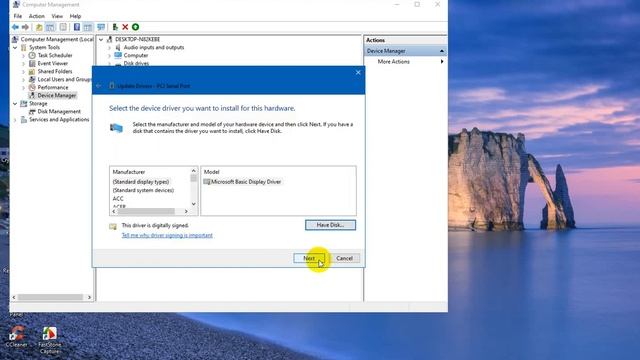The width and height of the screenshot is (640, 360).
Task: Click the Cancel button
Action: click(344, 258)
